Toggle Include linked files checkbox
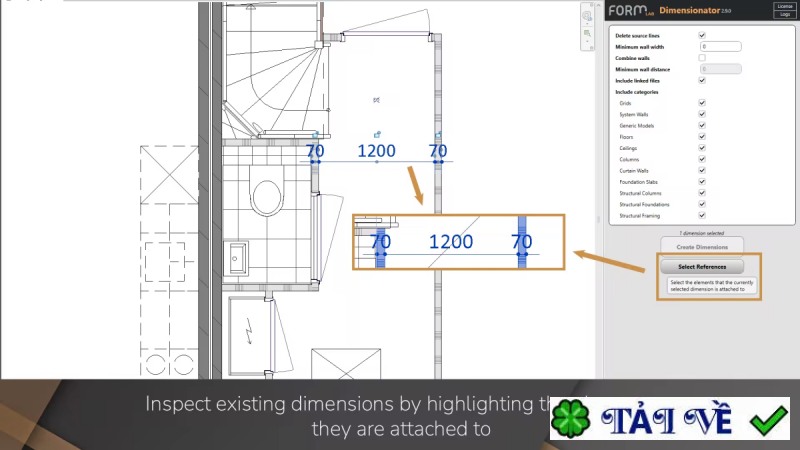The image size is (800, 450). [x=702, y=80]
